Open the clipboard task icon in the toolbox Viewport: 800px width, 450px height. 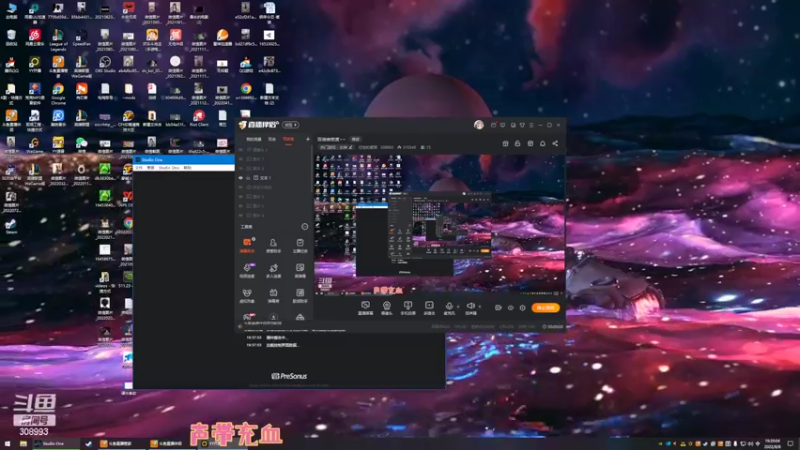coord(300,245)
